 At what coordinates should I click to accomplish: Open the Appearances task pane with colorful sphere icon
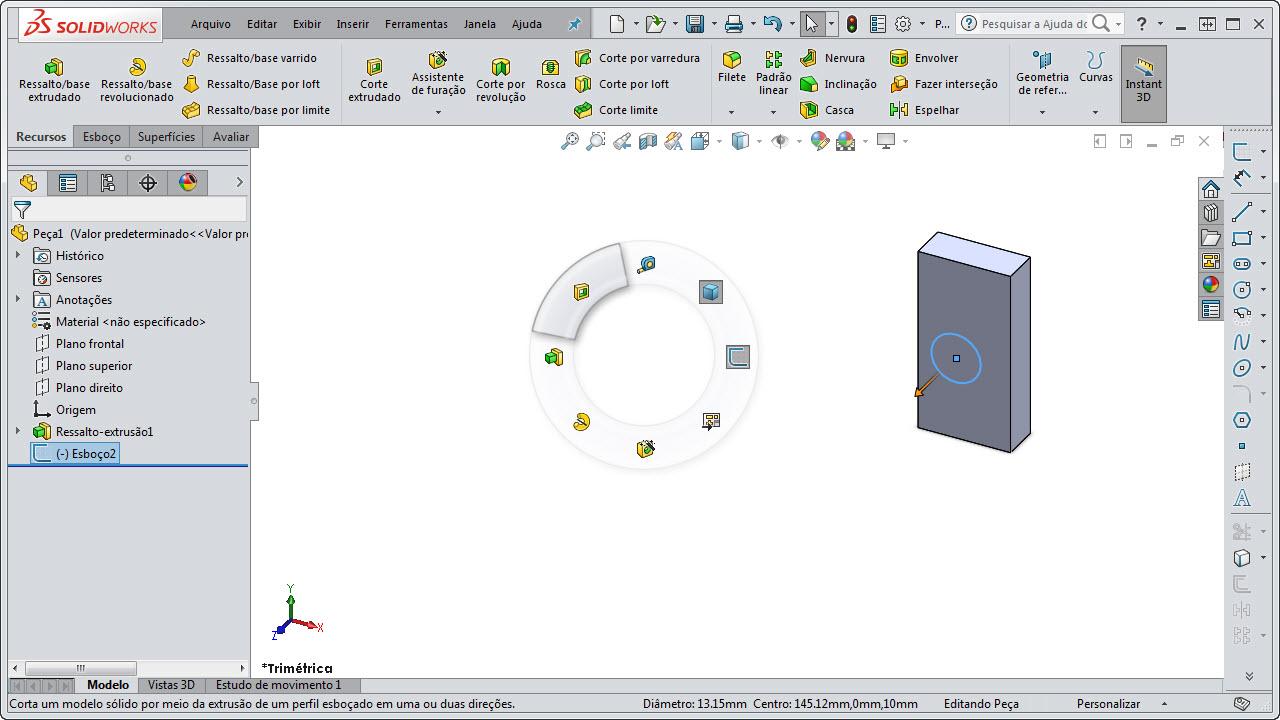(1209, 285)
